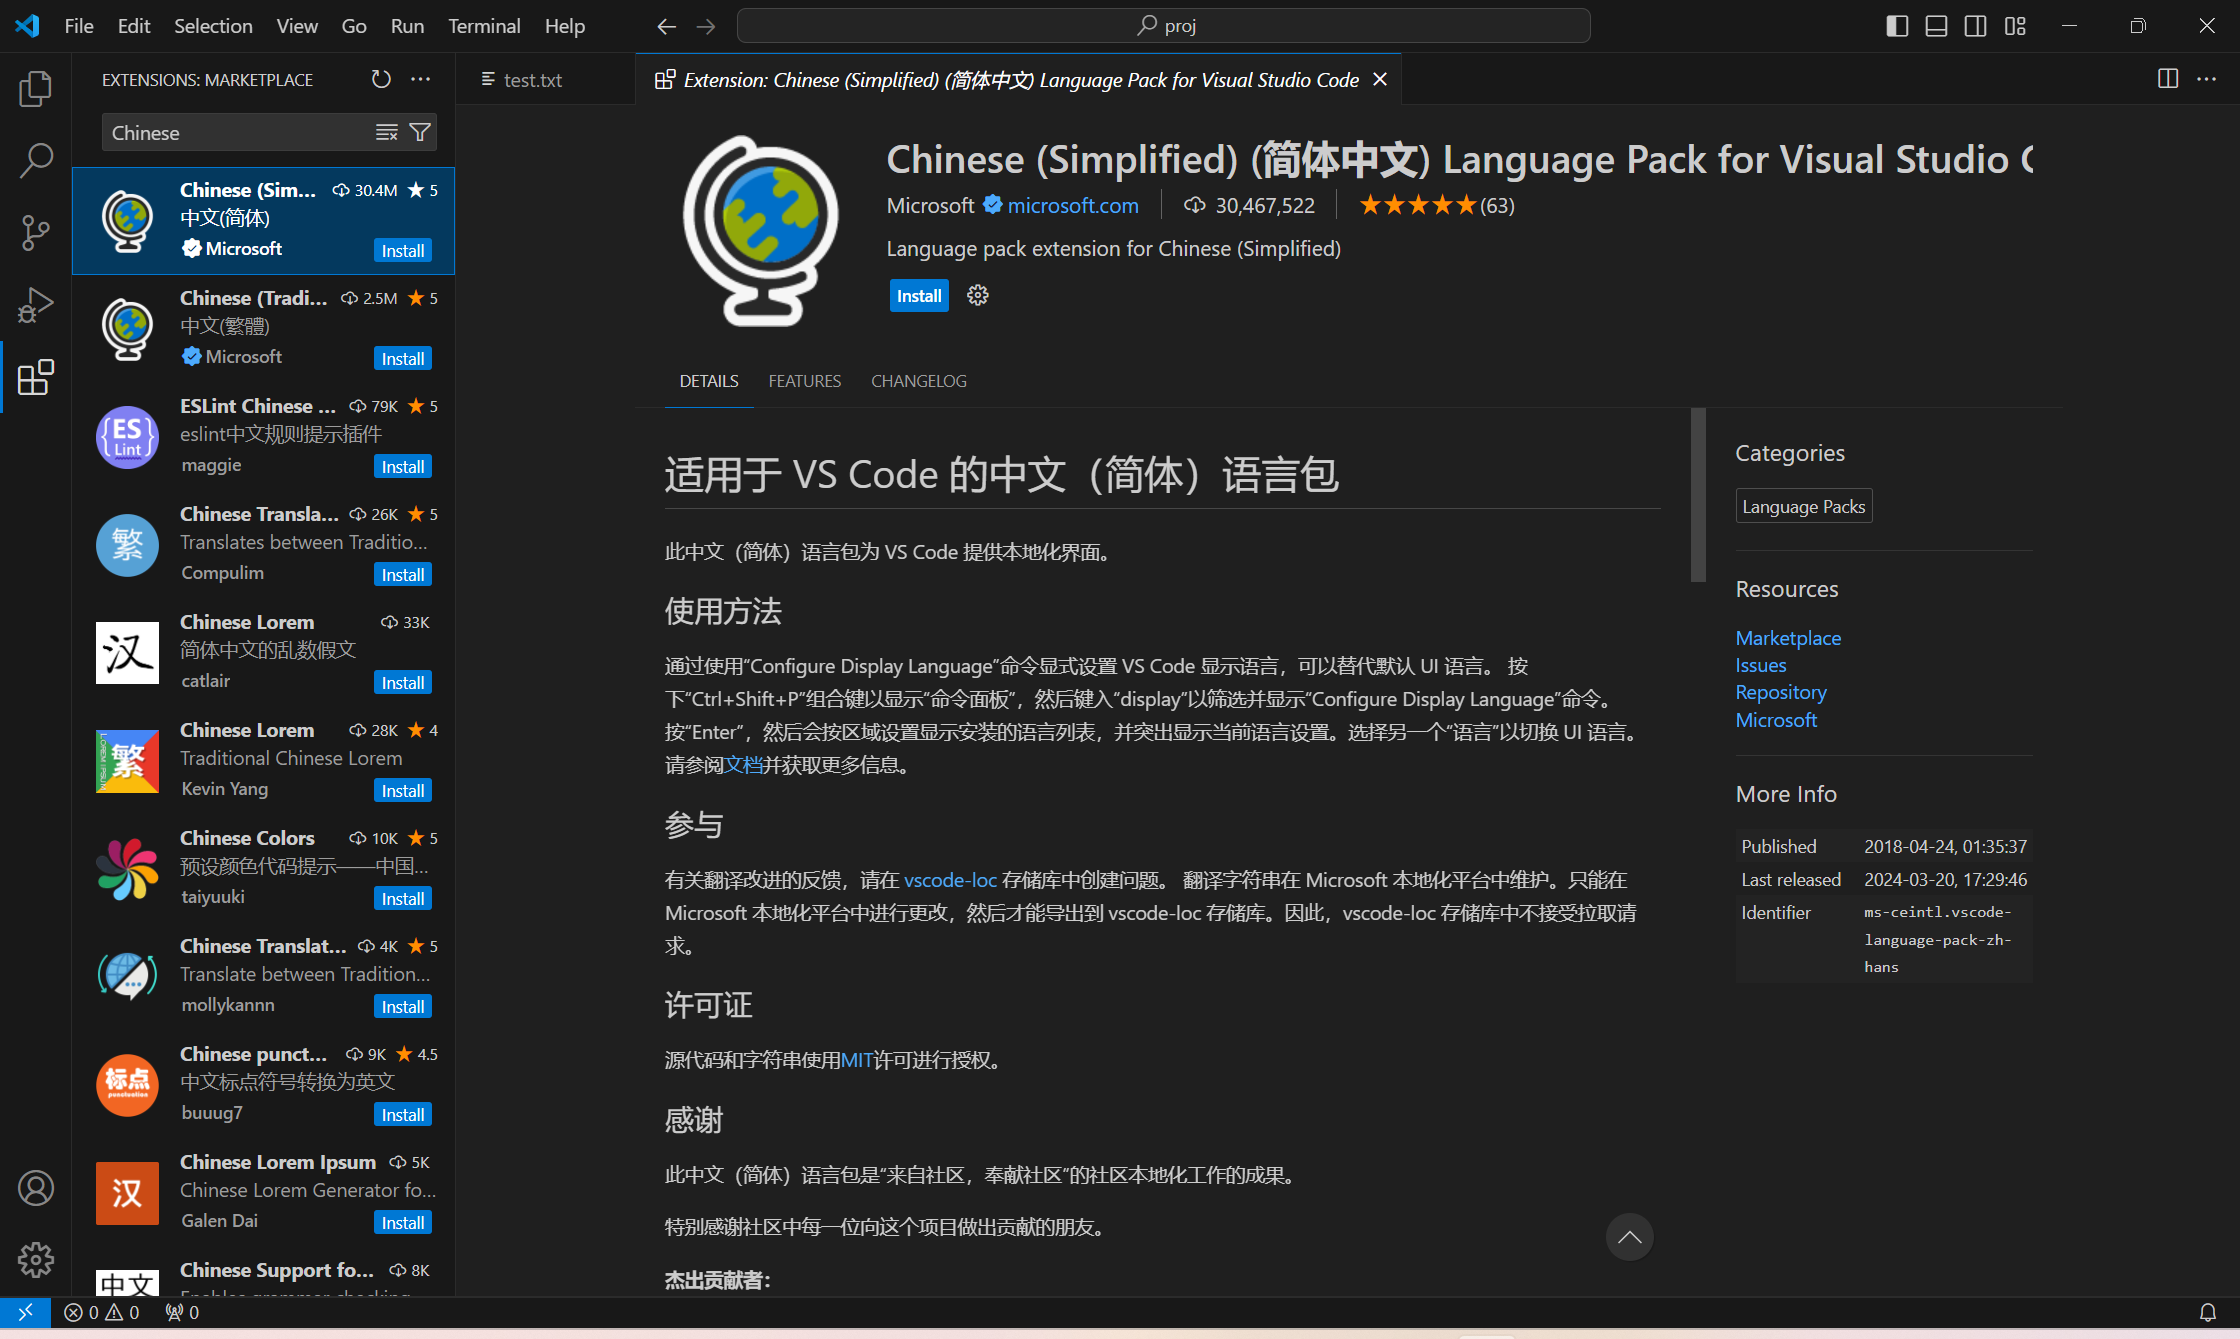
Task: Switch to the CHANGELOG tab
Action: click(918, 381)
